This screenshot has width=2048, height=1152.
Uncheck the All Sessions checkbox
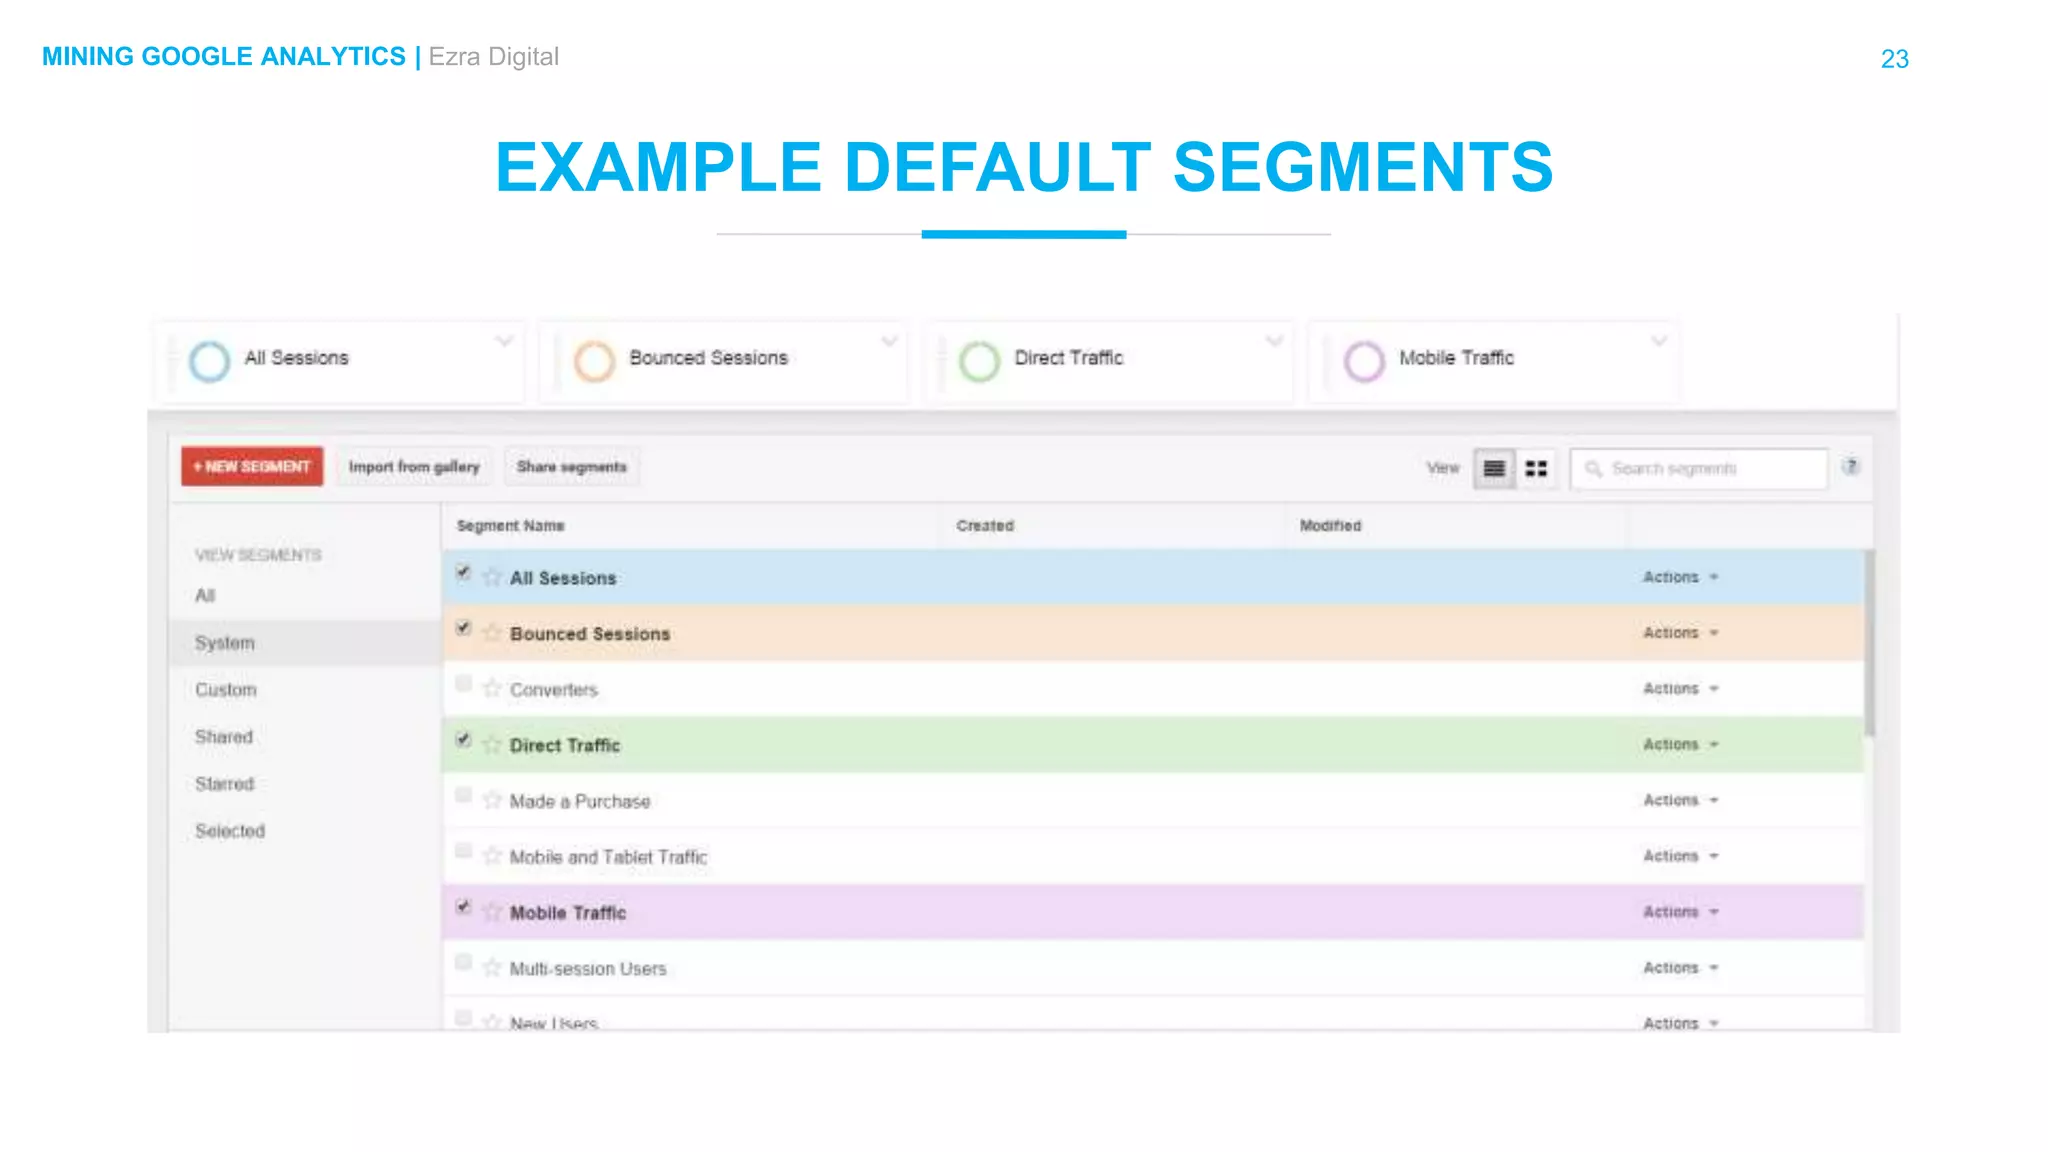[463, 572]
